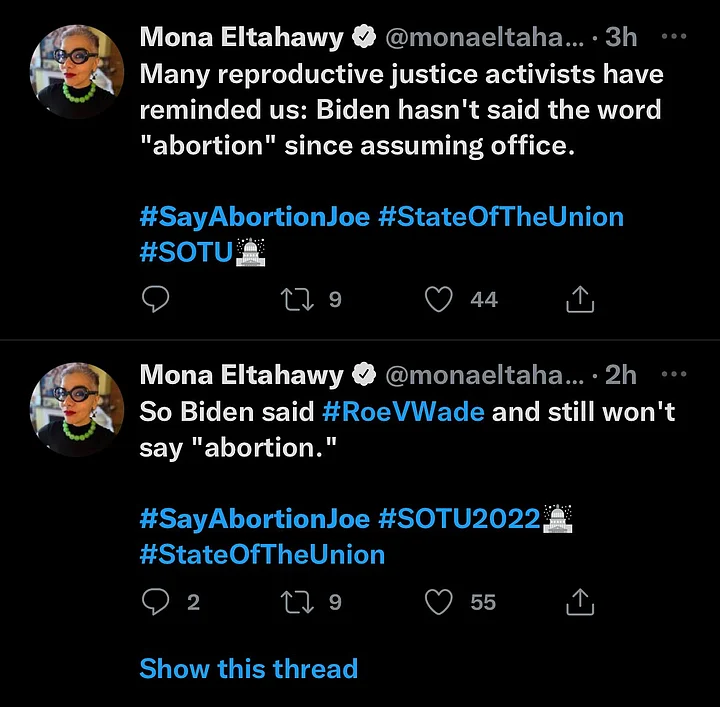Open more options menu on second tweet

pyautogui.click(x=675, y=373)
